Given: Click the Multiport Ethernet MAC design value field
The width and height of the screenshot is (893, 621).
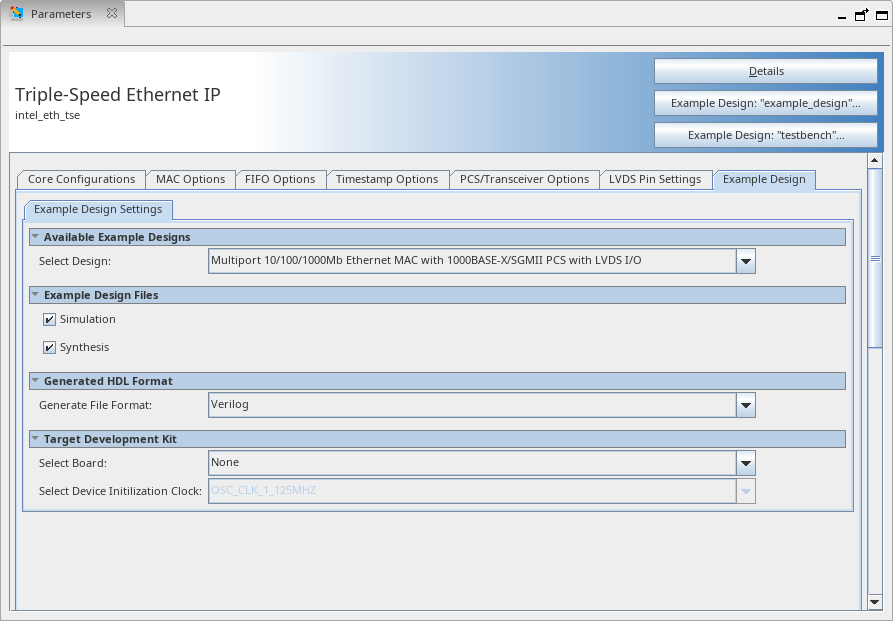Looking at the screenshot, I should [472, 261].
